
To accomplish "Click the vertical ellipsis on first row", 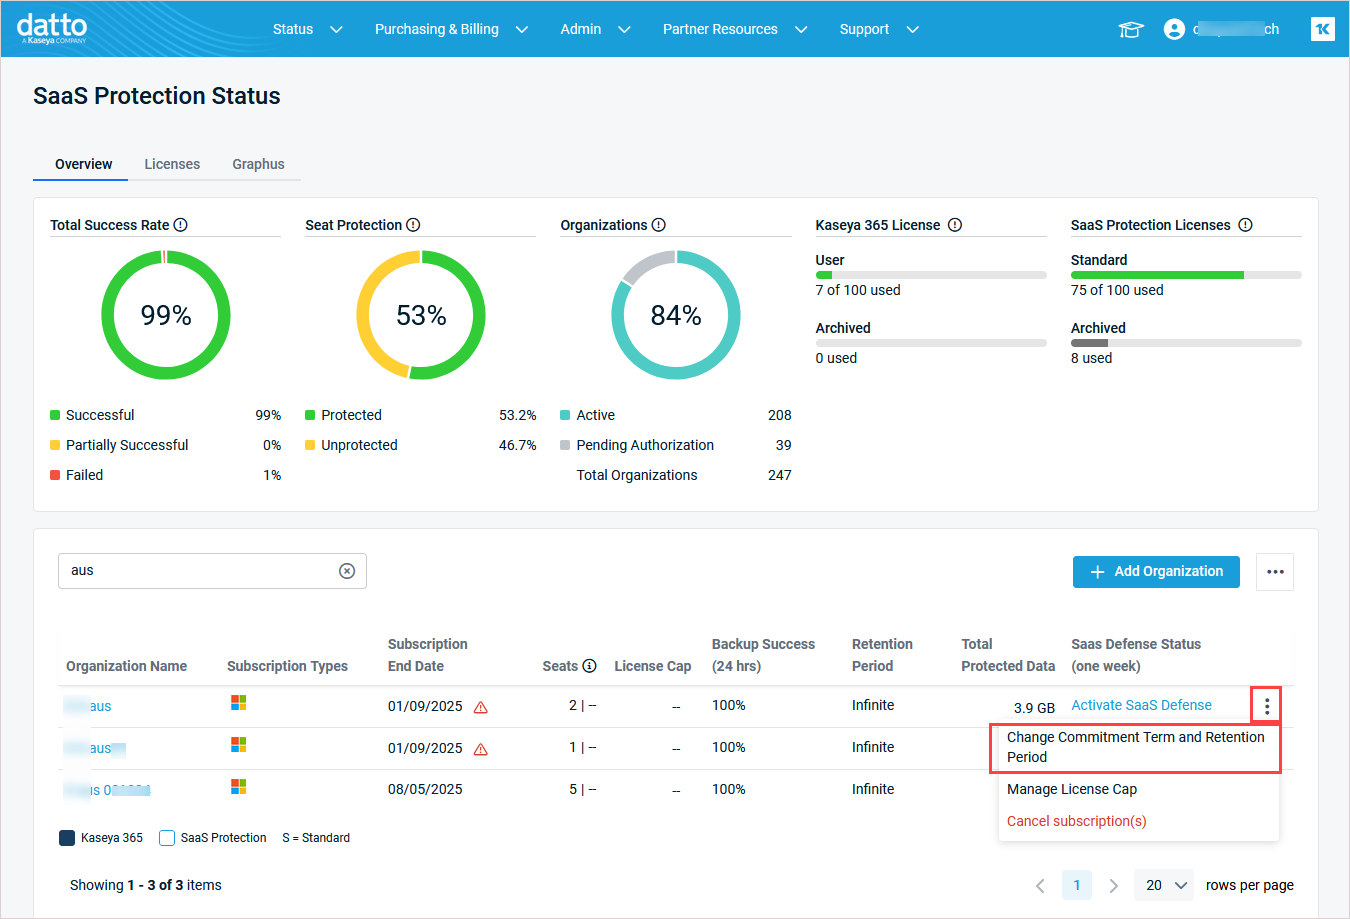I will tap(1266, 706).
